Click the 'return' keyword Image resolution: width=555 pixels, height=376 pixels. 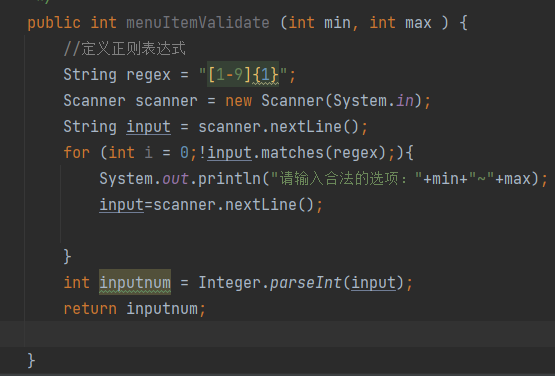pos(90,309)
